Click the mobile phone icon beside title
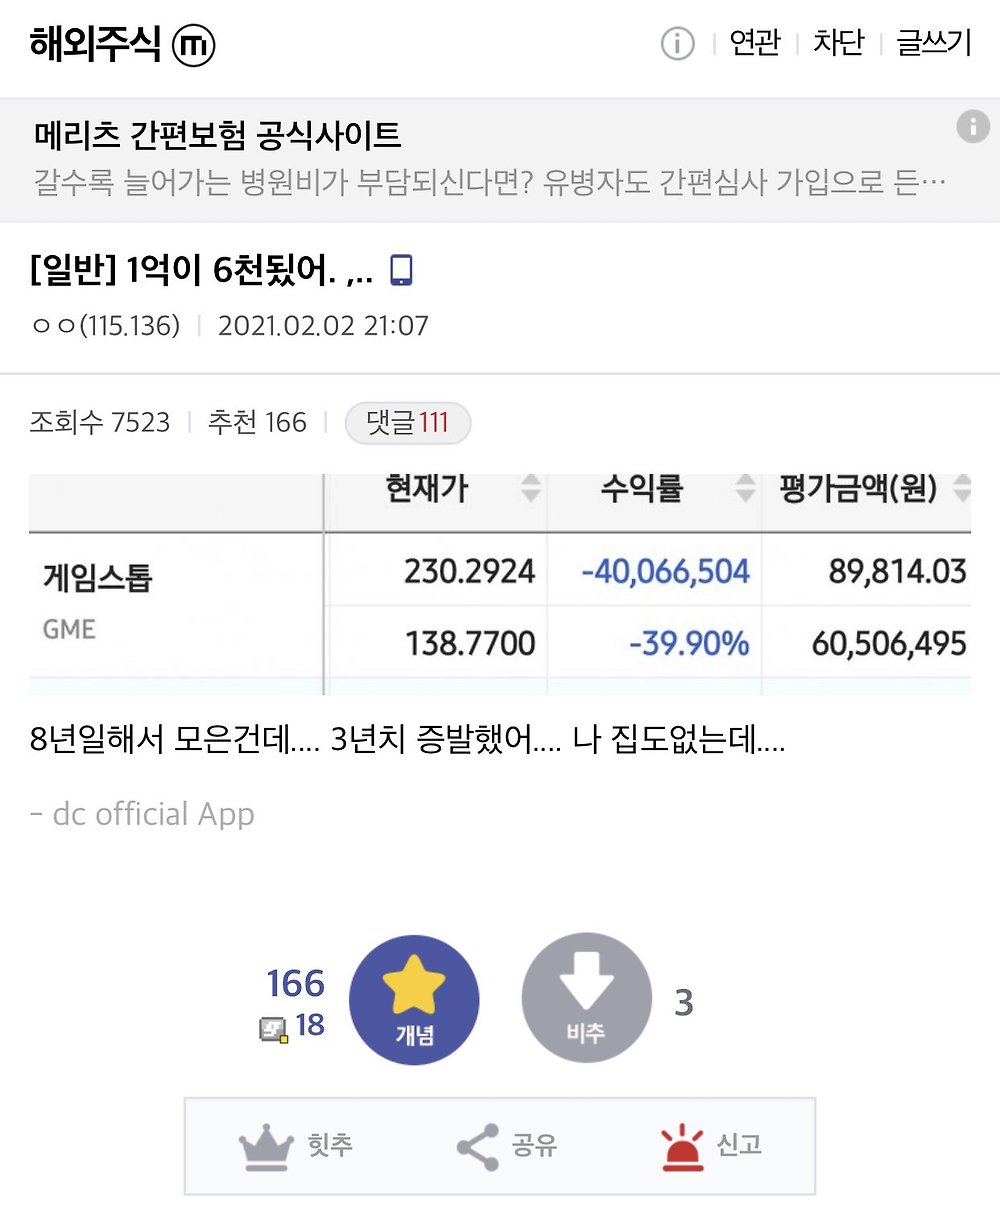 pos(401,270)
